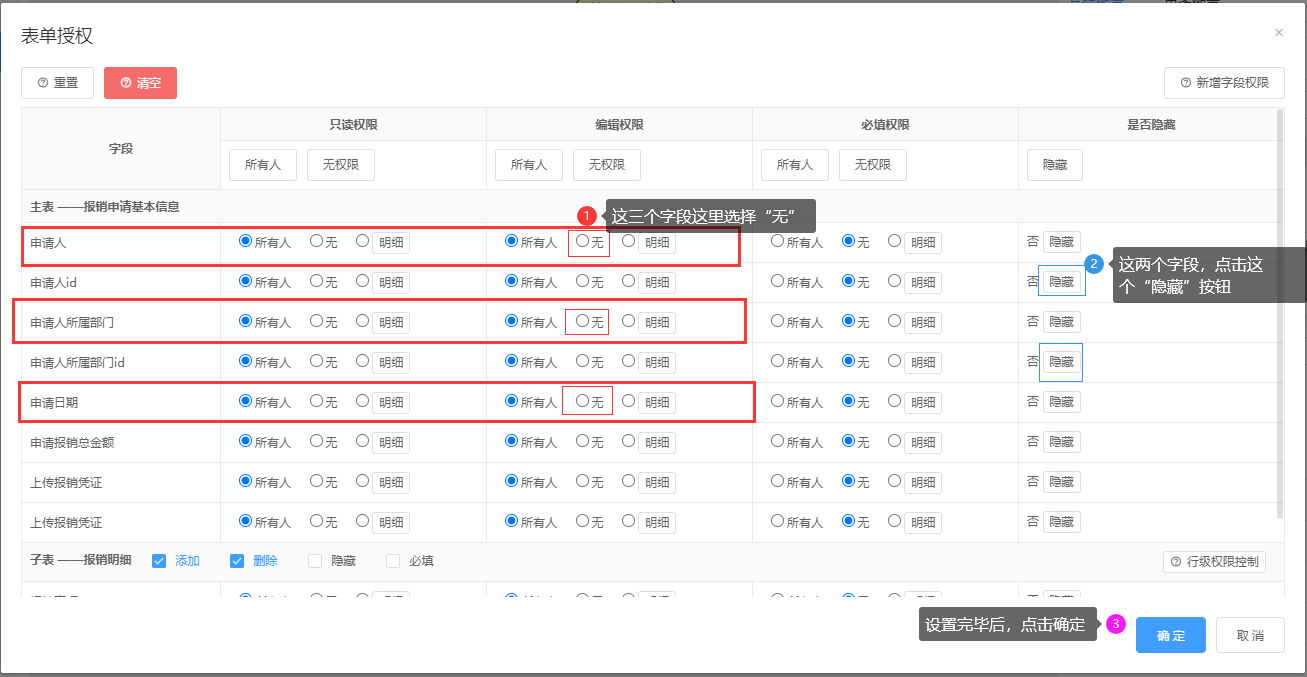Click 取消 to cancel the dialog

(1250, 635)
